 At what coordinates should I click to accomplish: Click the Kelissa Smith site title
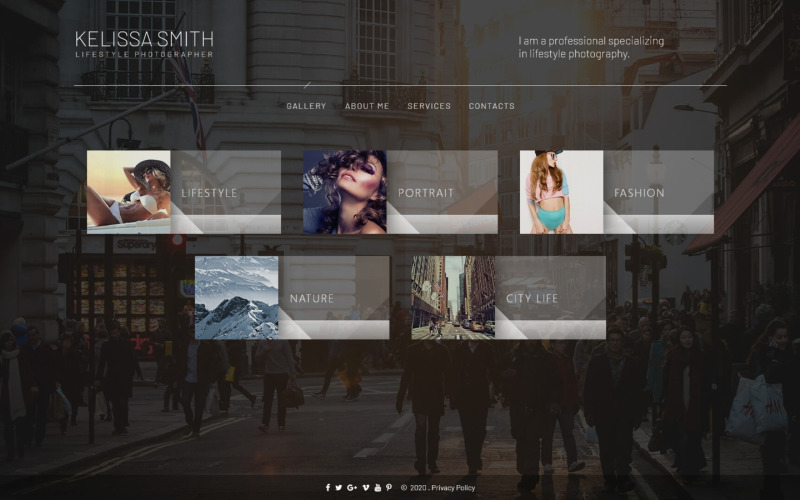(x=144, y=40)
